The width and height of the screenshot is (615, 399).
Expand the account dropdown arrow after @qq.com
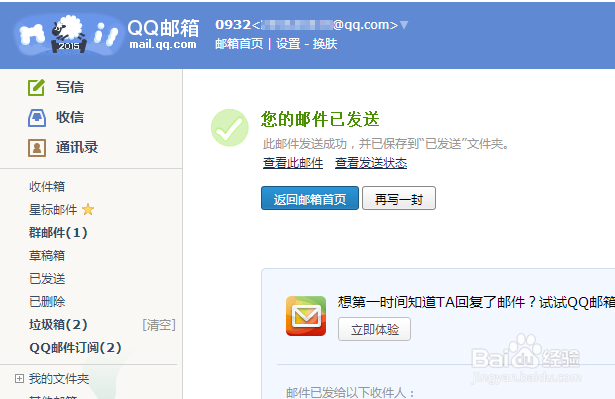pyautogui.click(x=404, y=25)
